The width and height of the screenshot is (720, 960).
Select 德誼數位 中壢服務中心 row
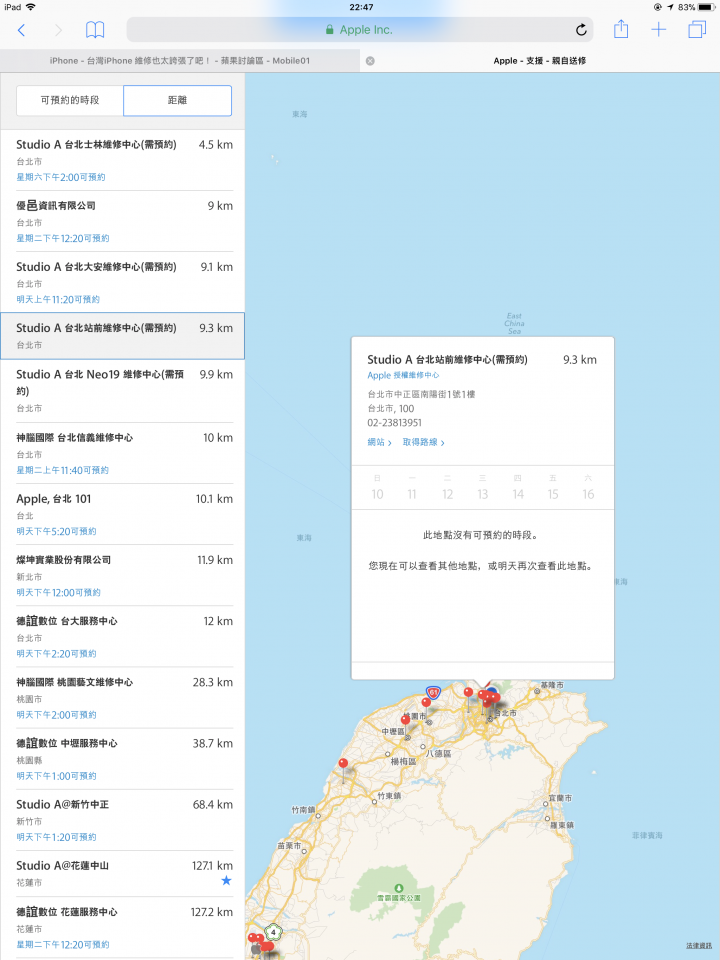tap(122, 759)
